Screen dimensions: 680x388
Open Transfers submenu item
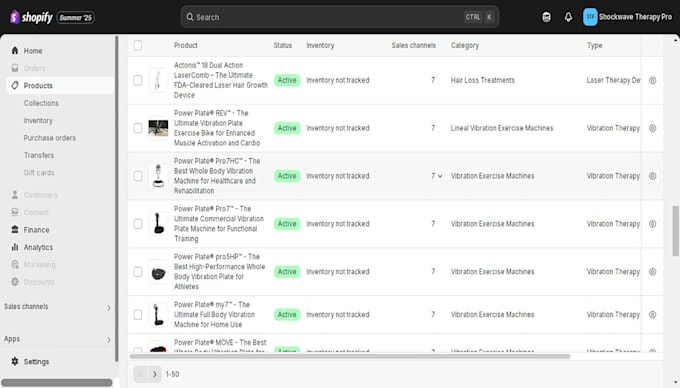coord(39,155)
